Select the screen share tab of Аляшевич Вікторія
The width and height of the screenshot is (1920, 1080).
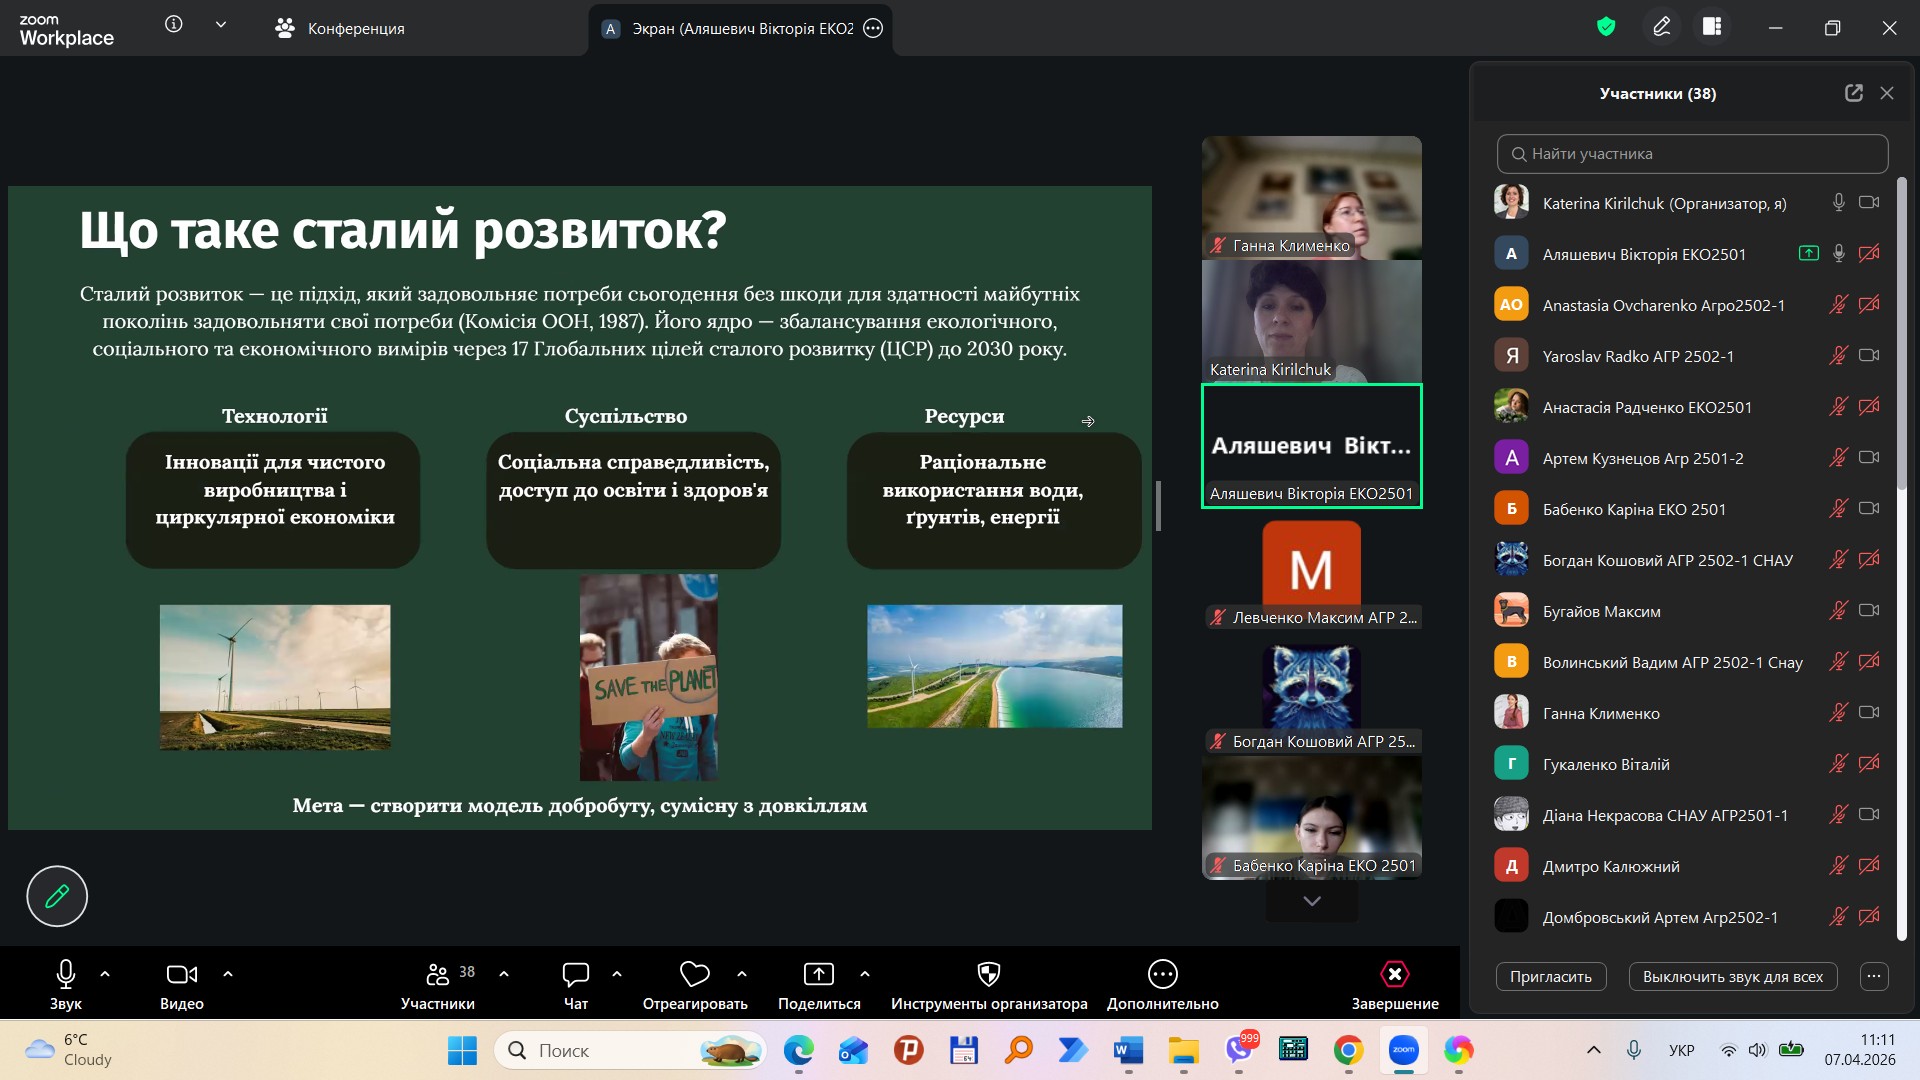pos(728,28)
